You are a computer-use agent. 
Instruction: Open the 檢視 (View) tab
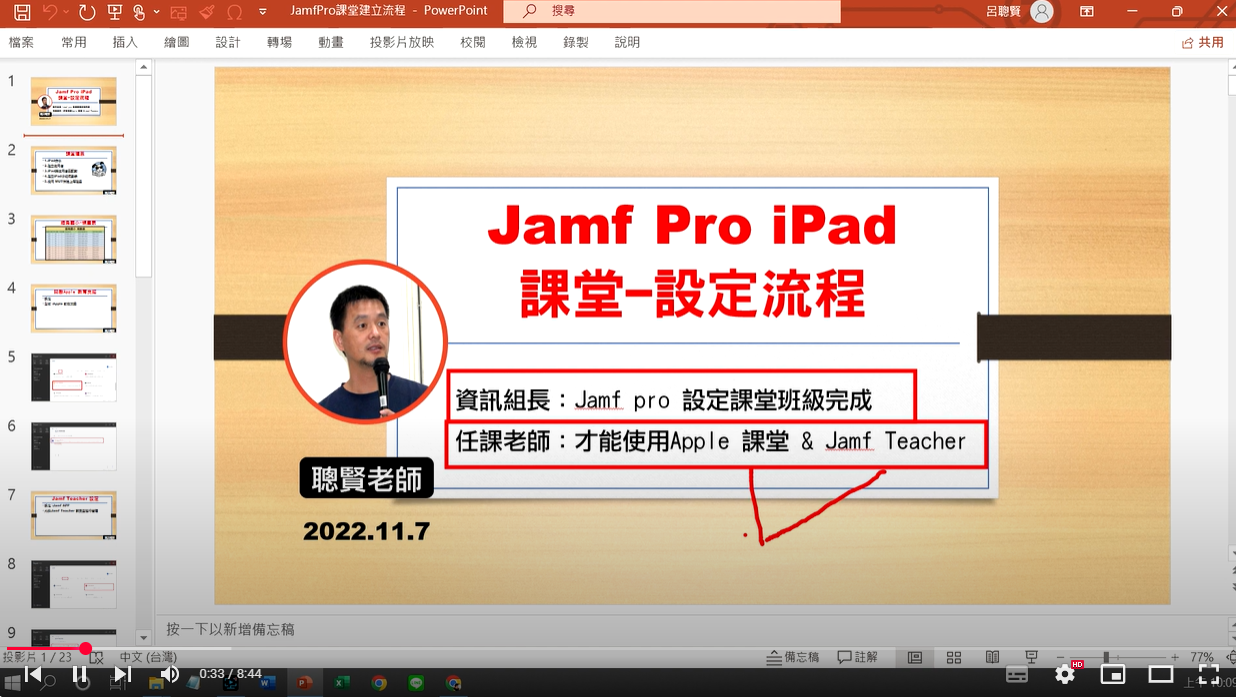524,42
